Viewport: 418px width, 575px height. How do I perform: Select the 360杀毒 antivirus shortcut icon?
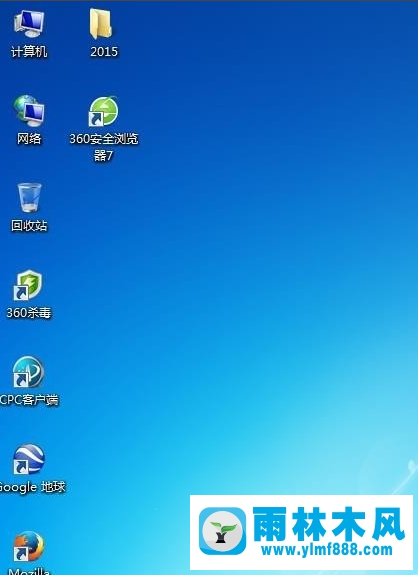tap(28, 285)
